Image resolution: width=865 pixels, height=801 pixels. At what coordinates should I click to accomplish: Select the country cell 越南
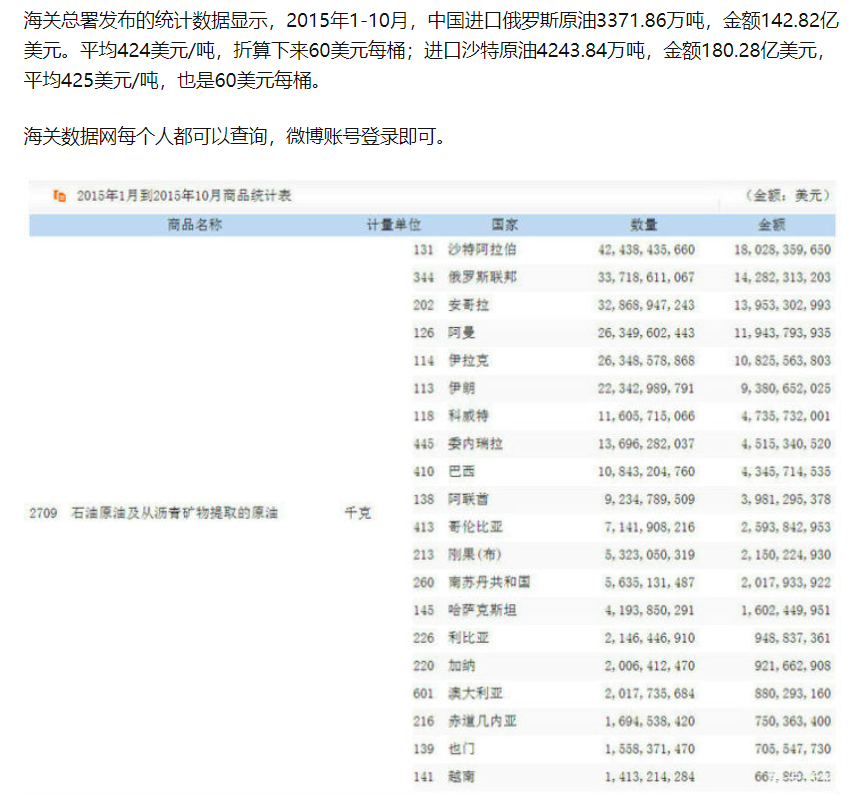tap(462, 777)
